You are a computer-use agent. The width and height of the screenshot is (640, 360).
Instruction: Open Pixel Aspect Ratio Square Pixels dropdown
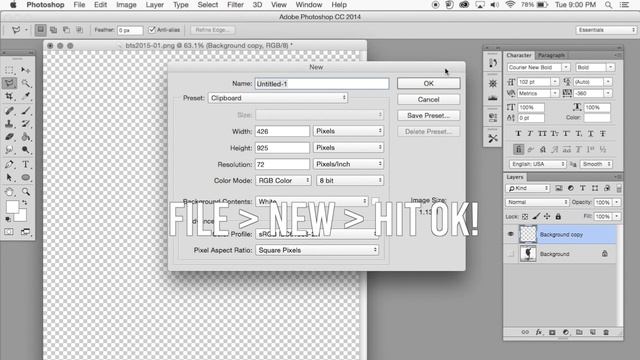click(317, 250)
